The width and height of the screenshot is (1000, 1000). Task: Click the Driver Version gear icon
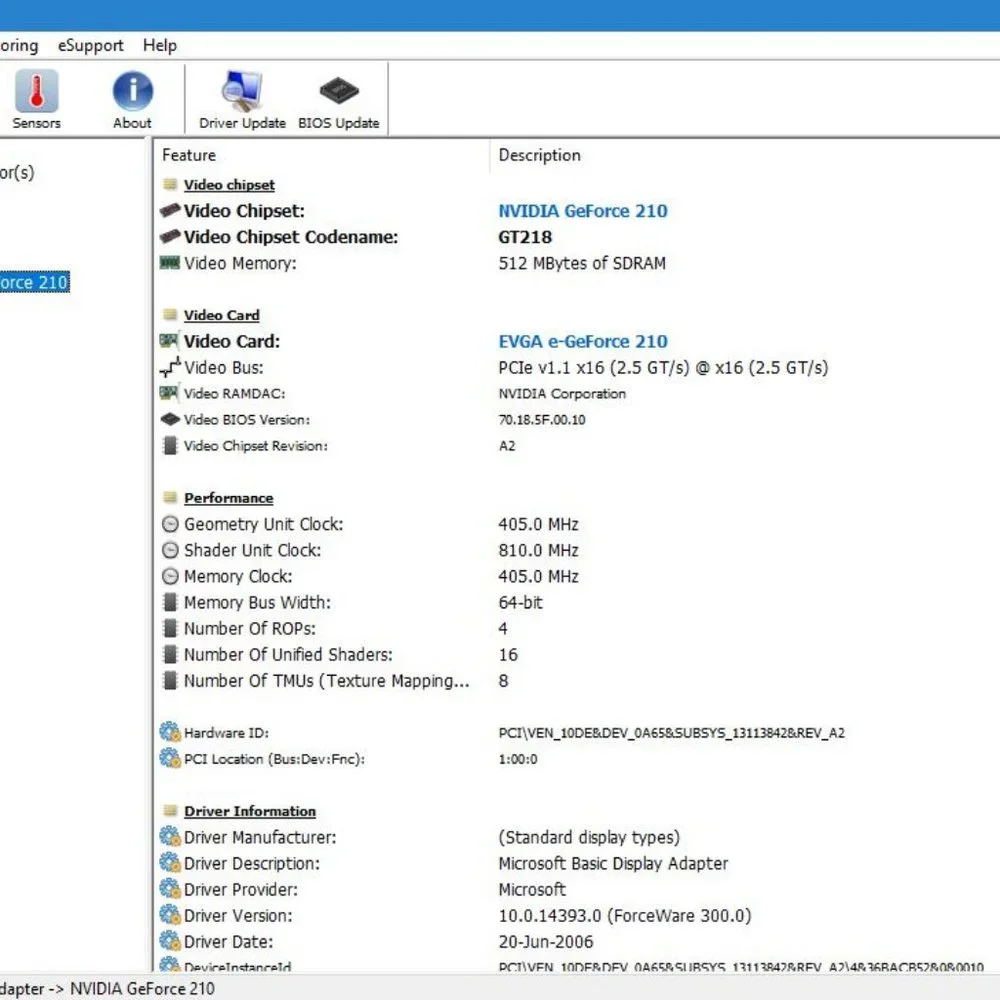(170, 915)
